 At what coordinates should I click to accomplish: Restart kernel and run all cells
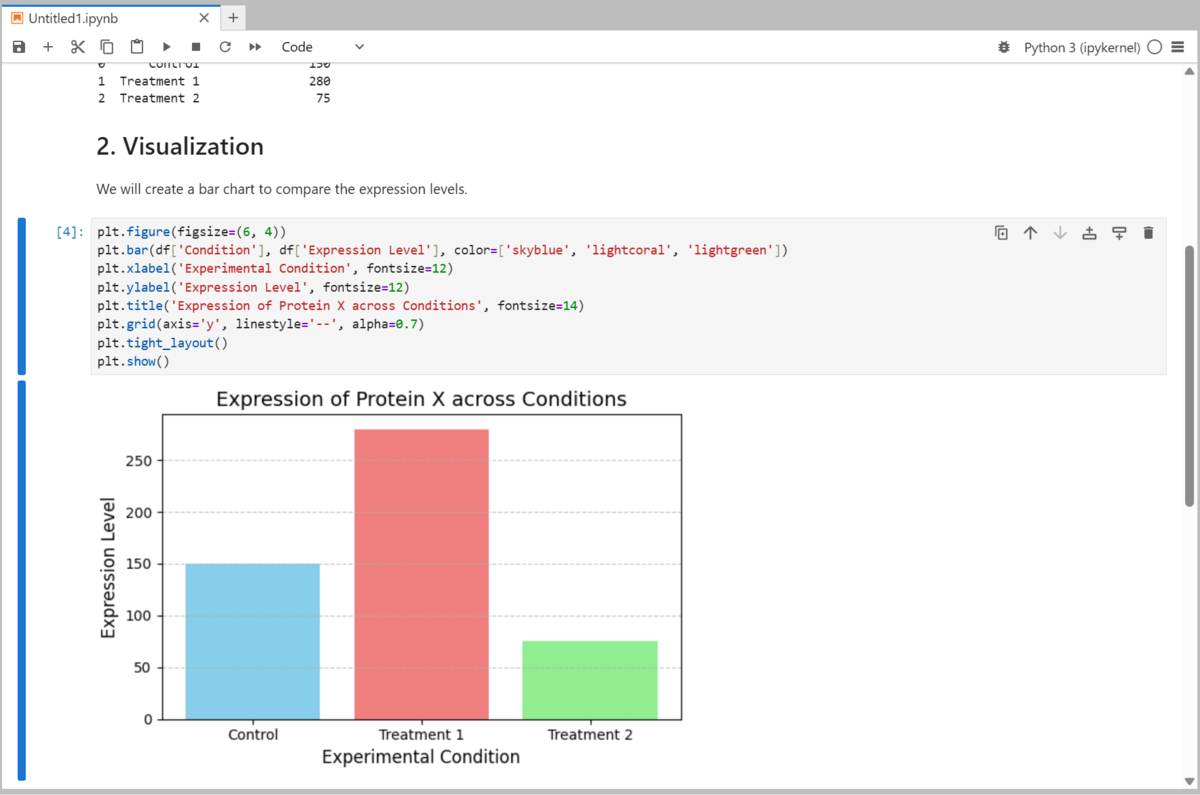pyautogui.click(x=253, y=46)
